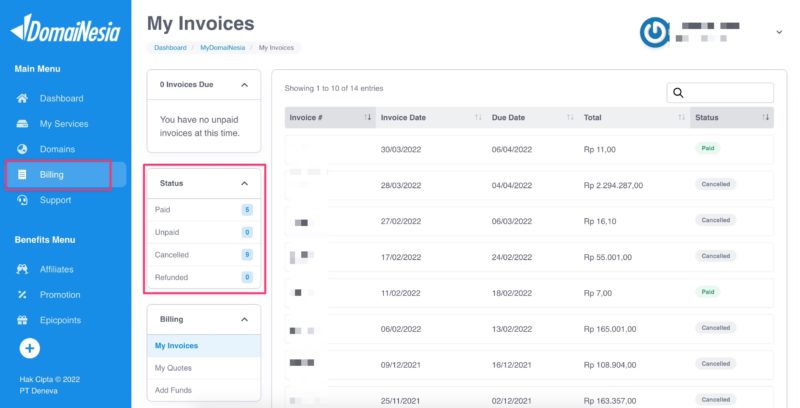
Task: Collapse the Status filter panel
Action: click(244, 184)
